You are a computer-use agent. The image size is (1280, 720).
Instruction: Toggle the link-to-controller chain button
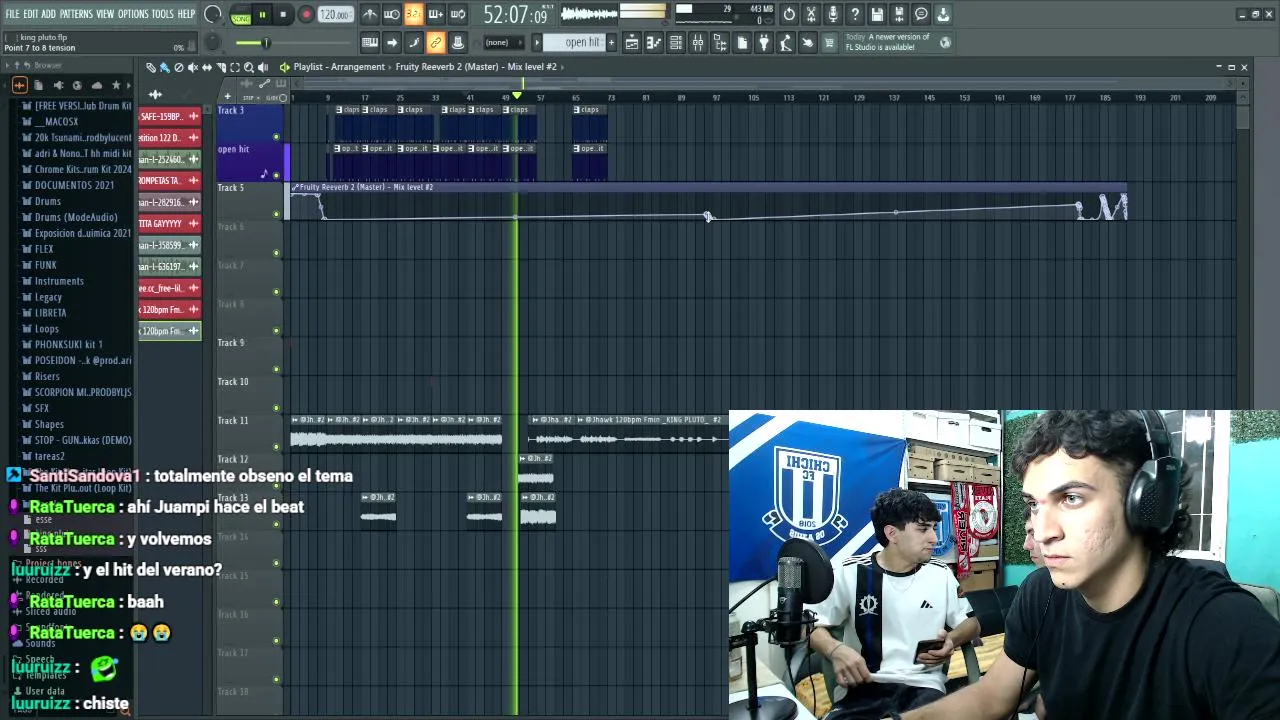436,42
